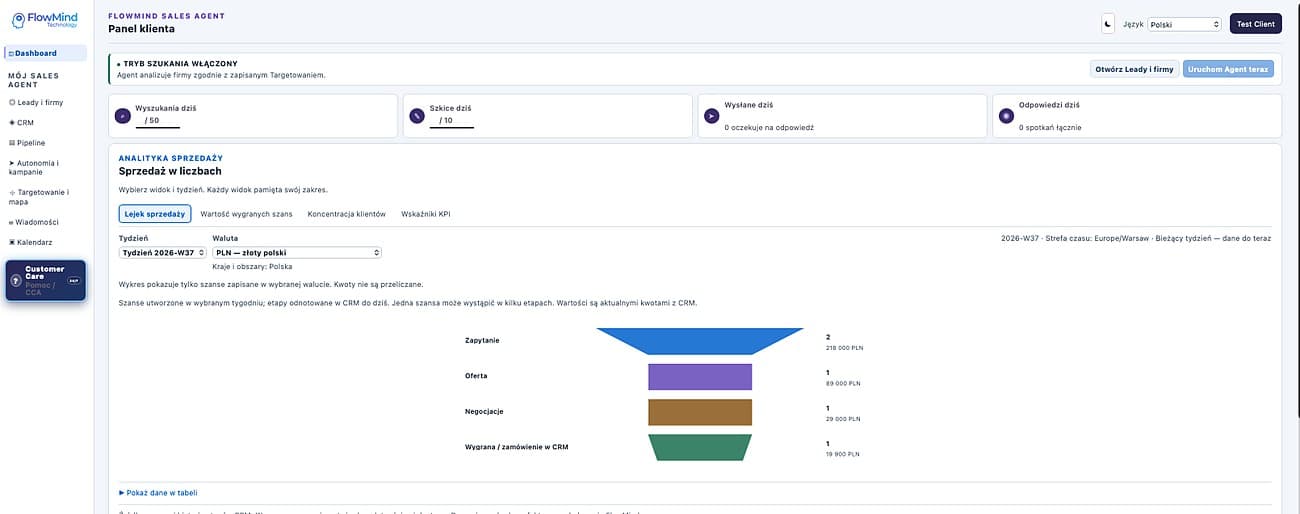The width and height of the screenshot is (1300, 514).
Task: Open the Język Polski language dropdown
Action: point(1185,24)
